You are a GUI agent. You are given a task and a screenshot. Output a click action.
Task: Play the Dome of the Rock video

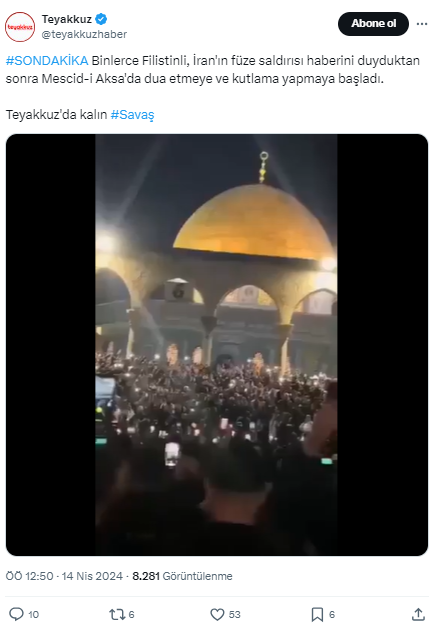[x=217, y=345]
